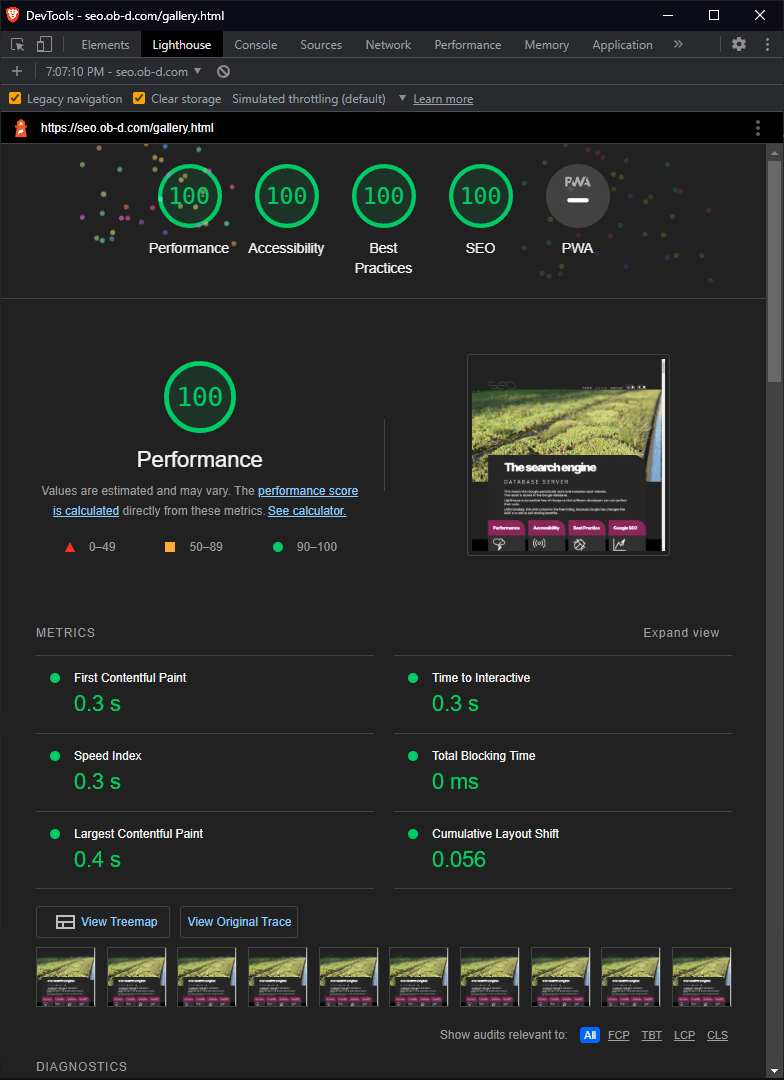Open the DevTools kebab menu
Viewport: 784px width, 1080px height.
tap(767, 45)
